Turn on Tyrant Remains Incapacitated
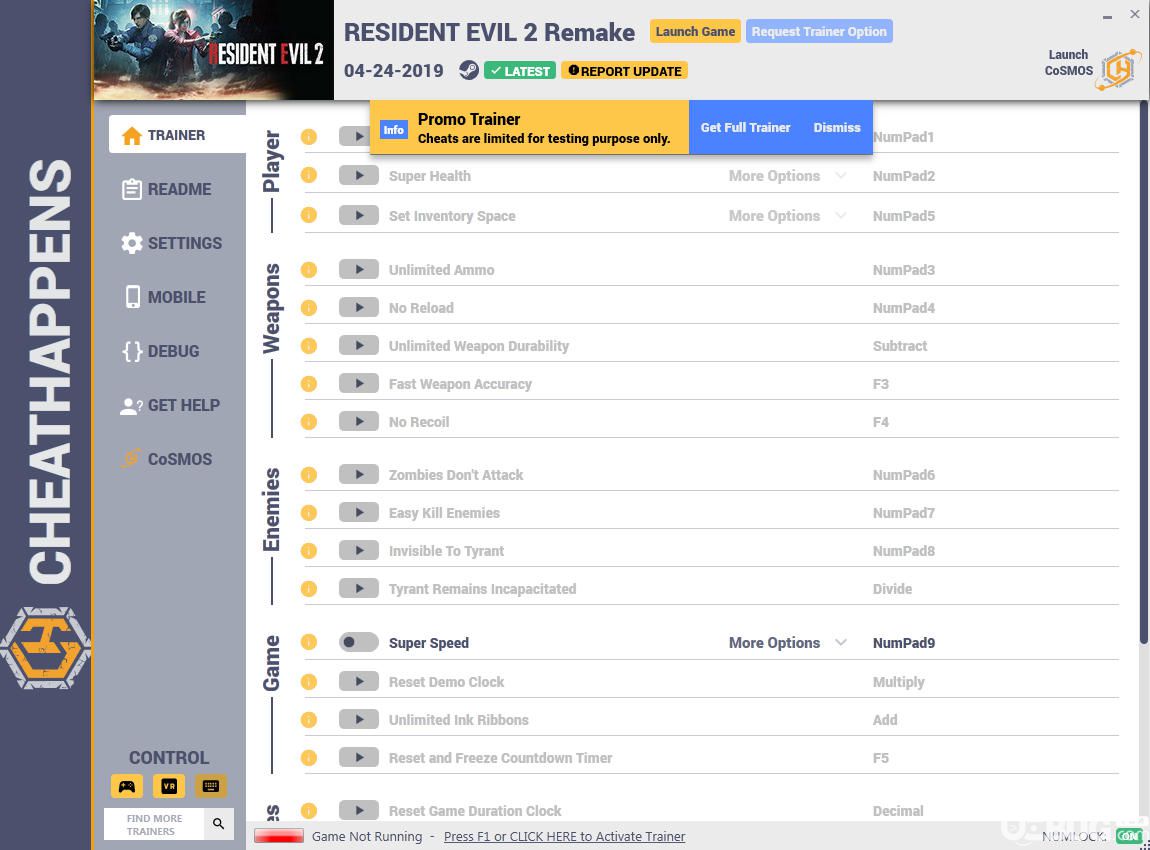 click(359, 589)
